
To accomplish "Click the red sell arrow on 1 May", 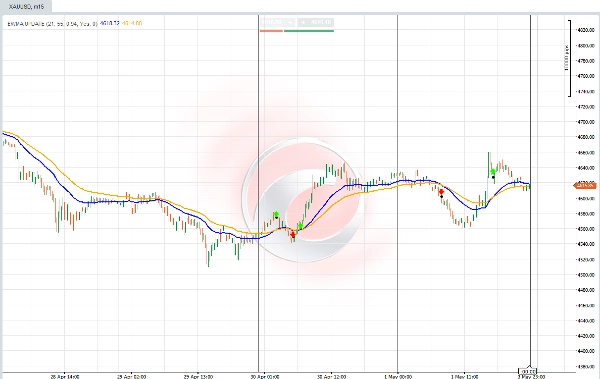I will click(441, 192).
